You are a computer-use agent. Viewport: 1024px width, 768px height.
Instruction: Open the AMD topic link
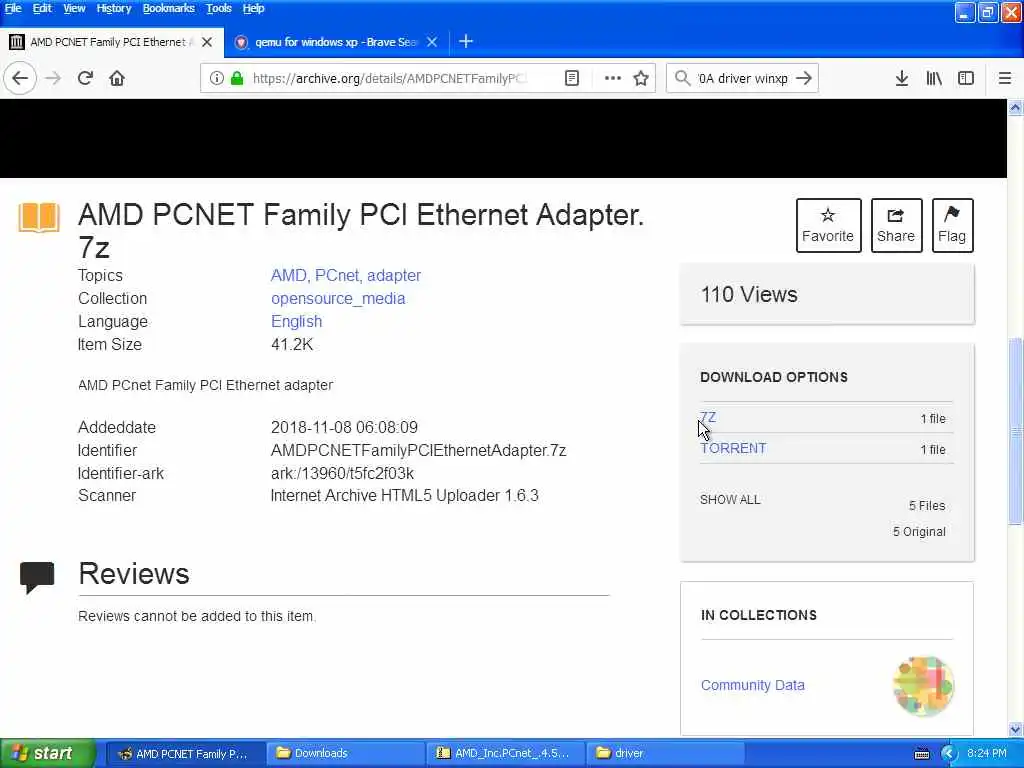point(289,276)
